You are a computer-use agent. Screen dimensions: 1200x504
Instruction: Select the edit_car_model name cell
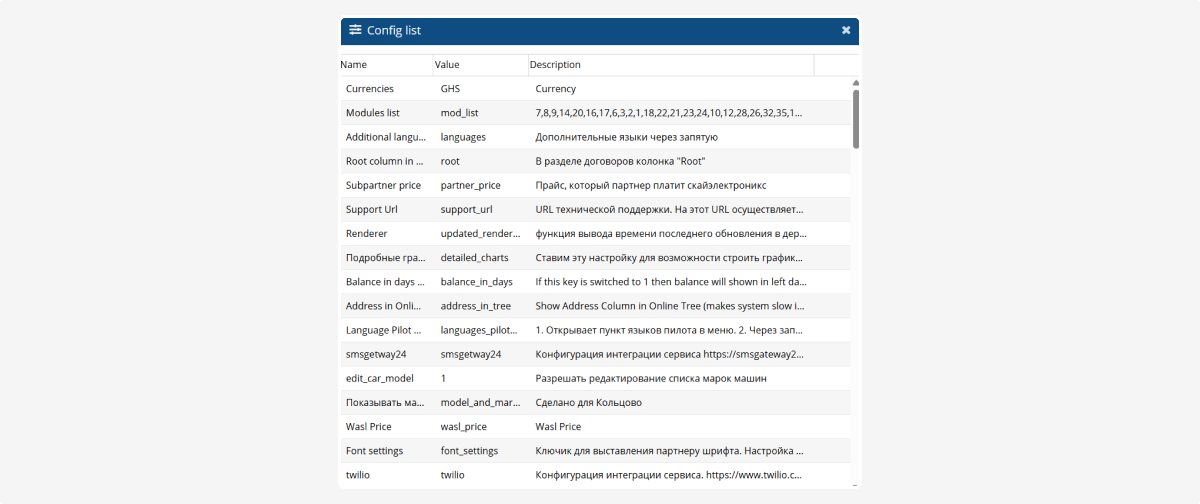pos(378,379)
